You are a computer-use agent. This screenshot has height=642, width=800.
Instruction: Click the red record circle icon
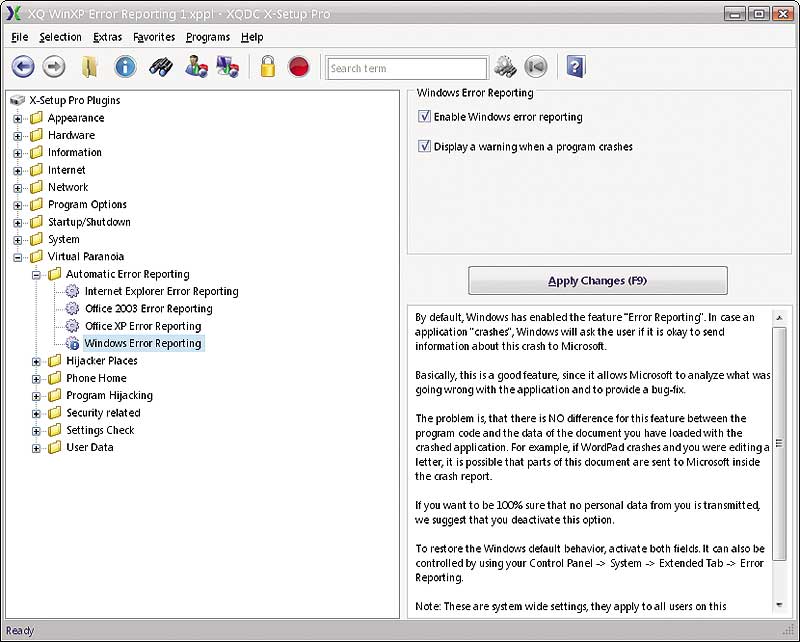tap(298, 67)
